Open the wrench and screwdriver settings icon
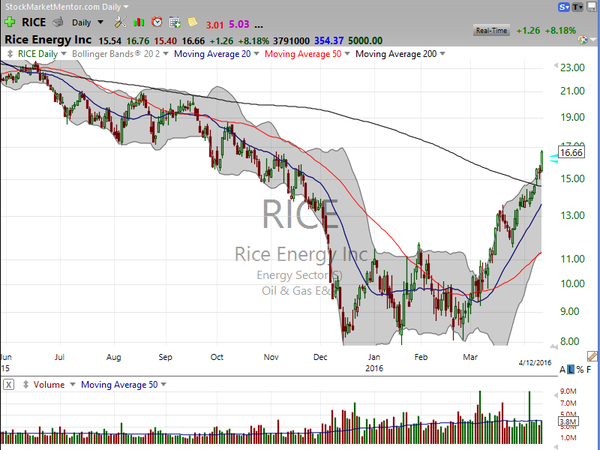Image resolution: width=600 pixels, height=450 pixels. tap(120, 22)
